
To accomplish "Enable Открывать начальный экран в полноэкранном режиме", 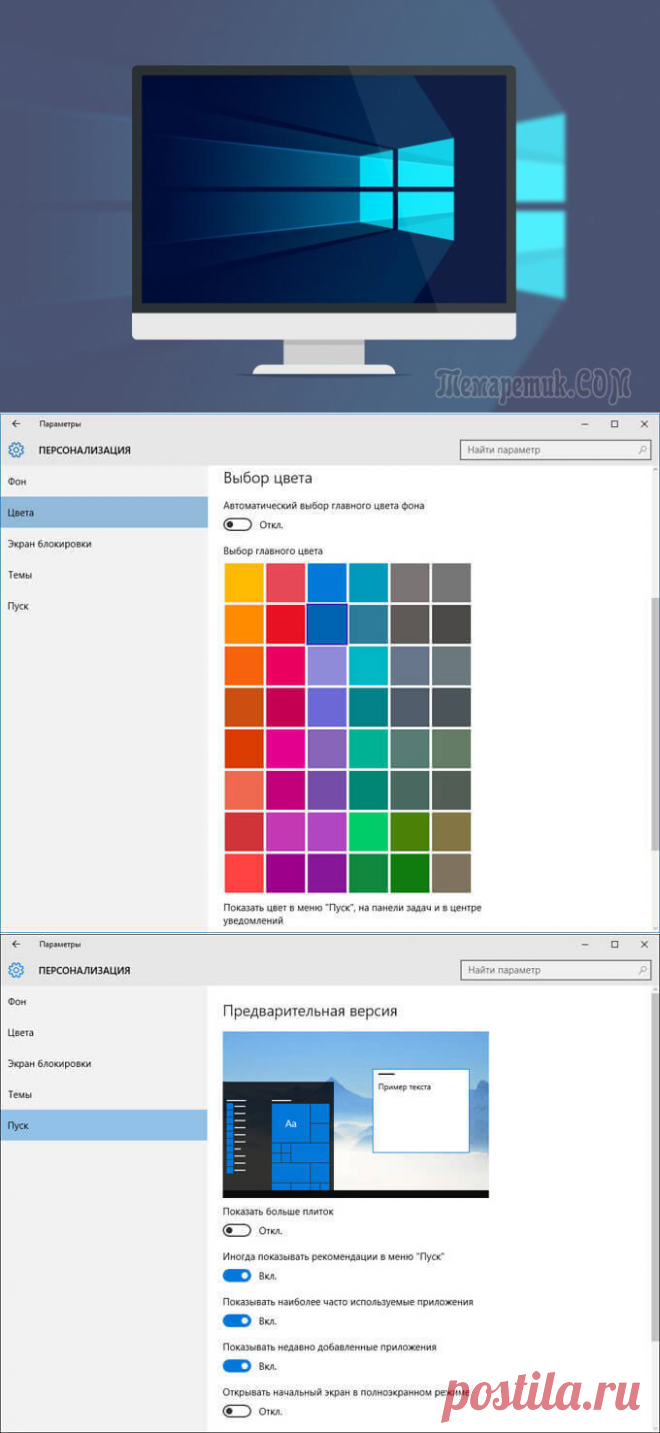I will point(237,1411).
